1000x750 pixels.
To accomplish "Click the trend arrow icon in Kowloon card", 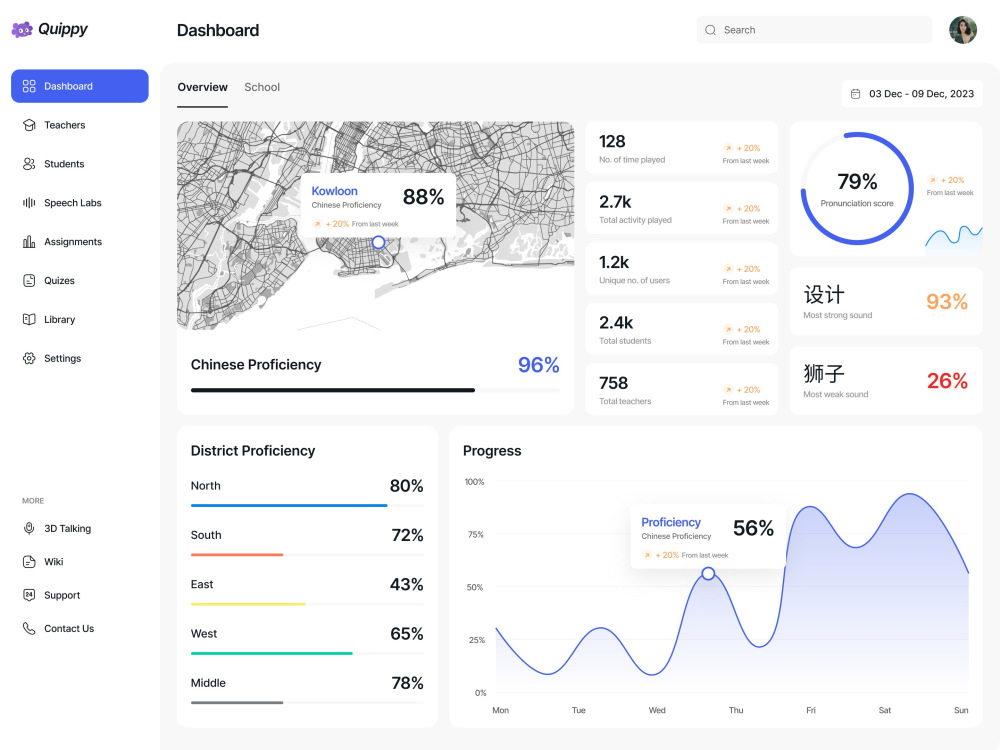I will click(317, 224).
